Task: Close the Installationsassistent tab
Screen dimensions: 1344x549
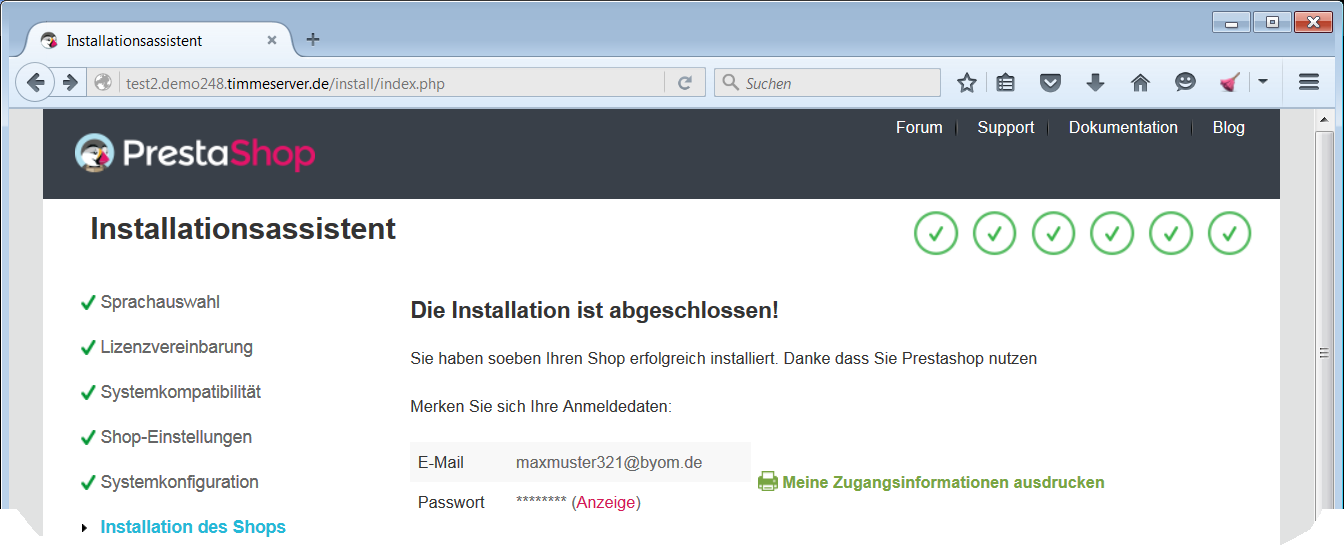Action: tap(272, 41)
